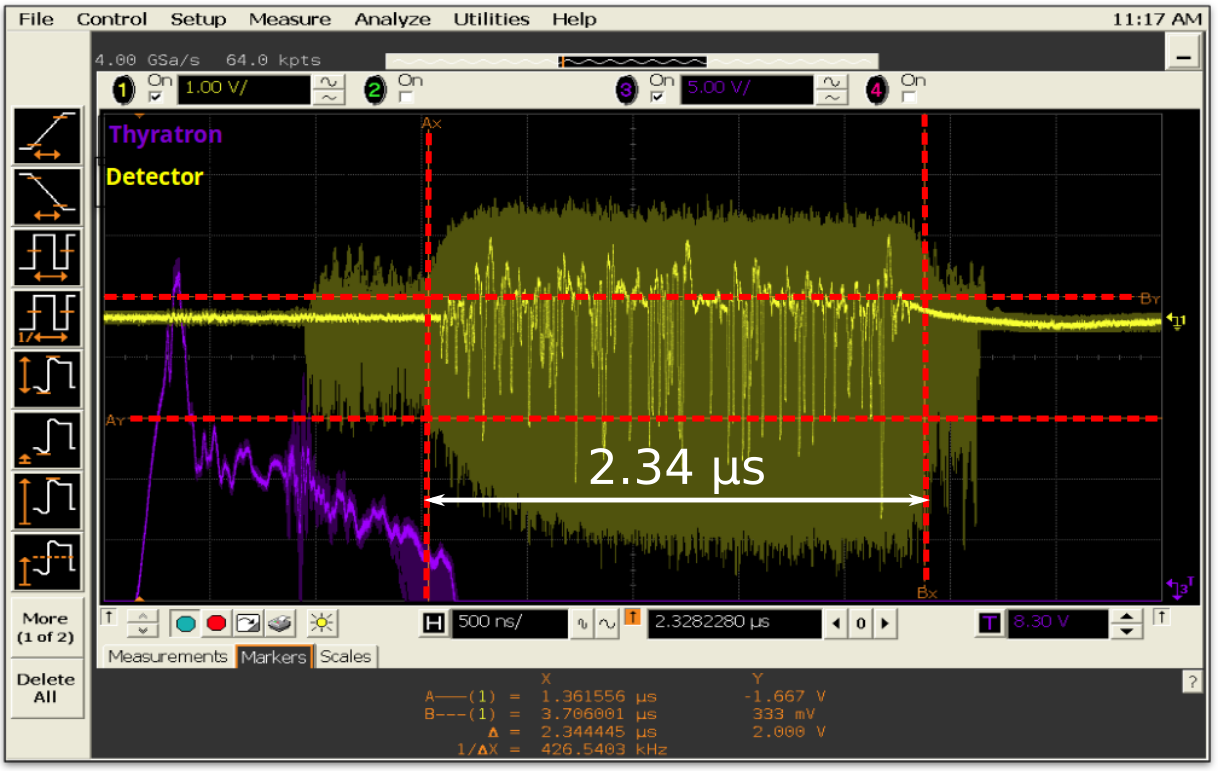Select the amplitude voltage measurement icon
The image size is (1218, 771).
click(x=46, y=502)
